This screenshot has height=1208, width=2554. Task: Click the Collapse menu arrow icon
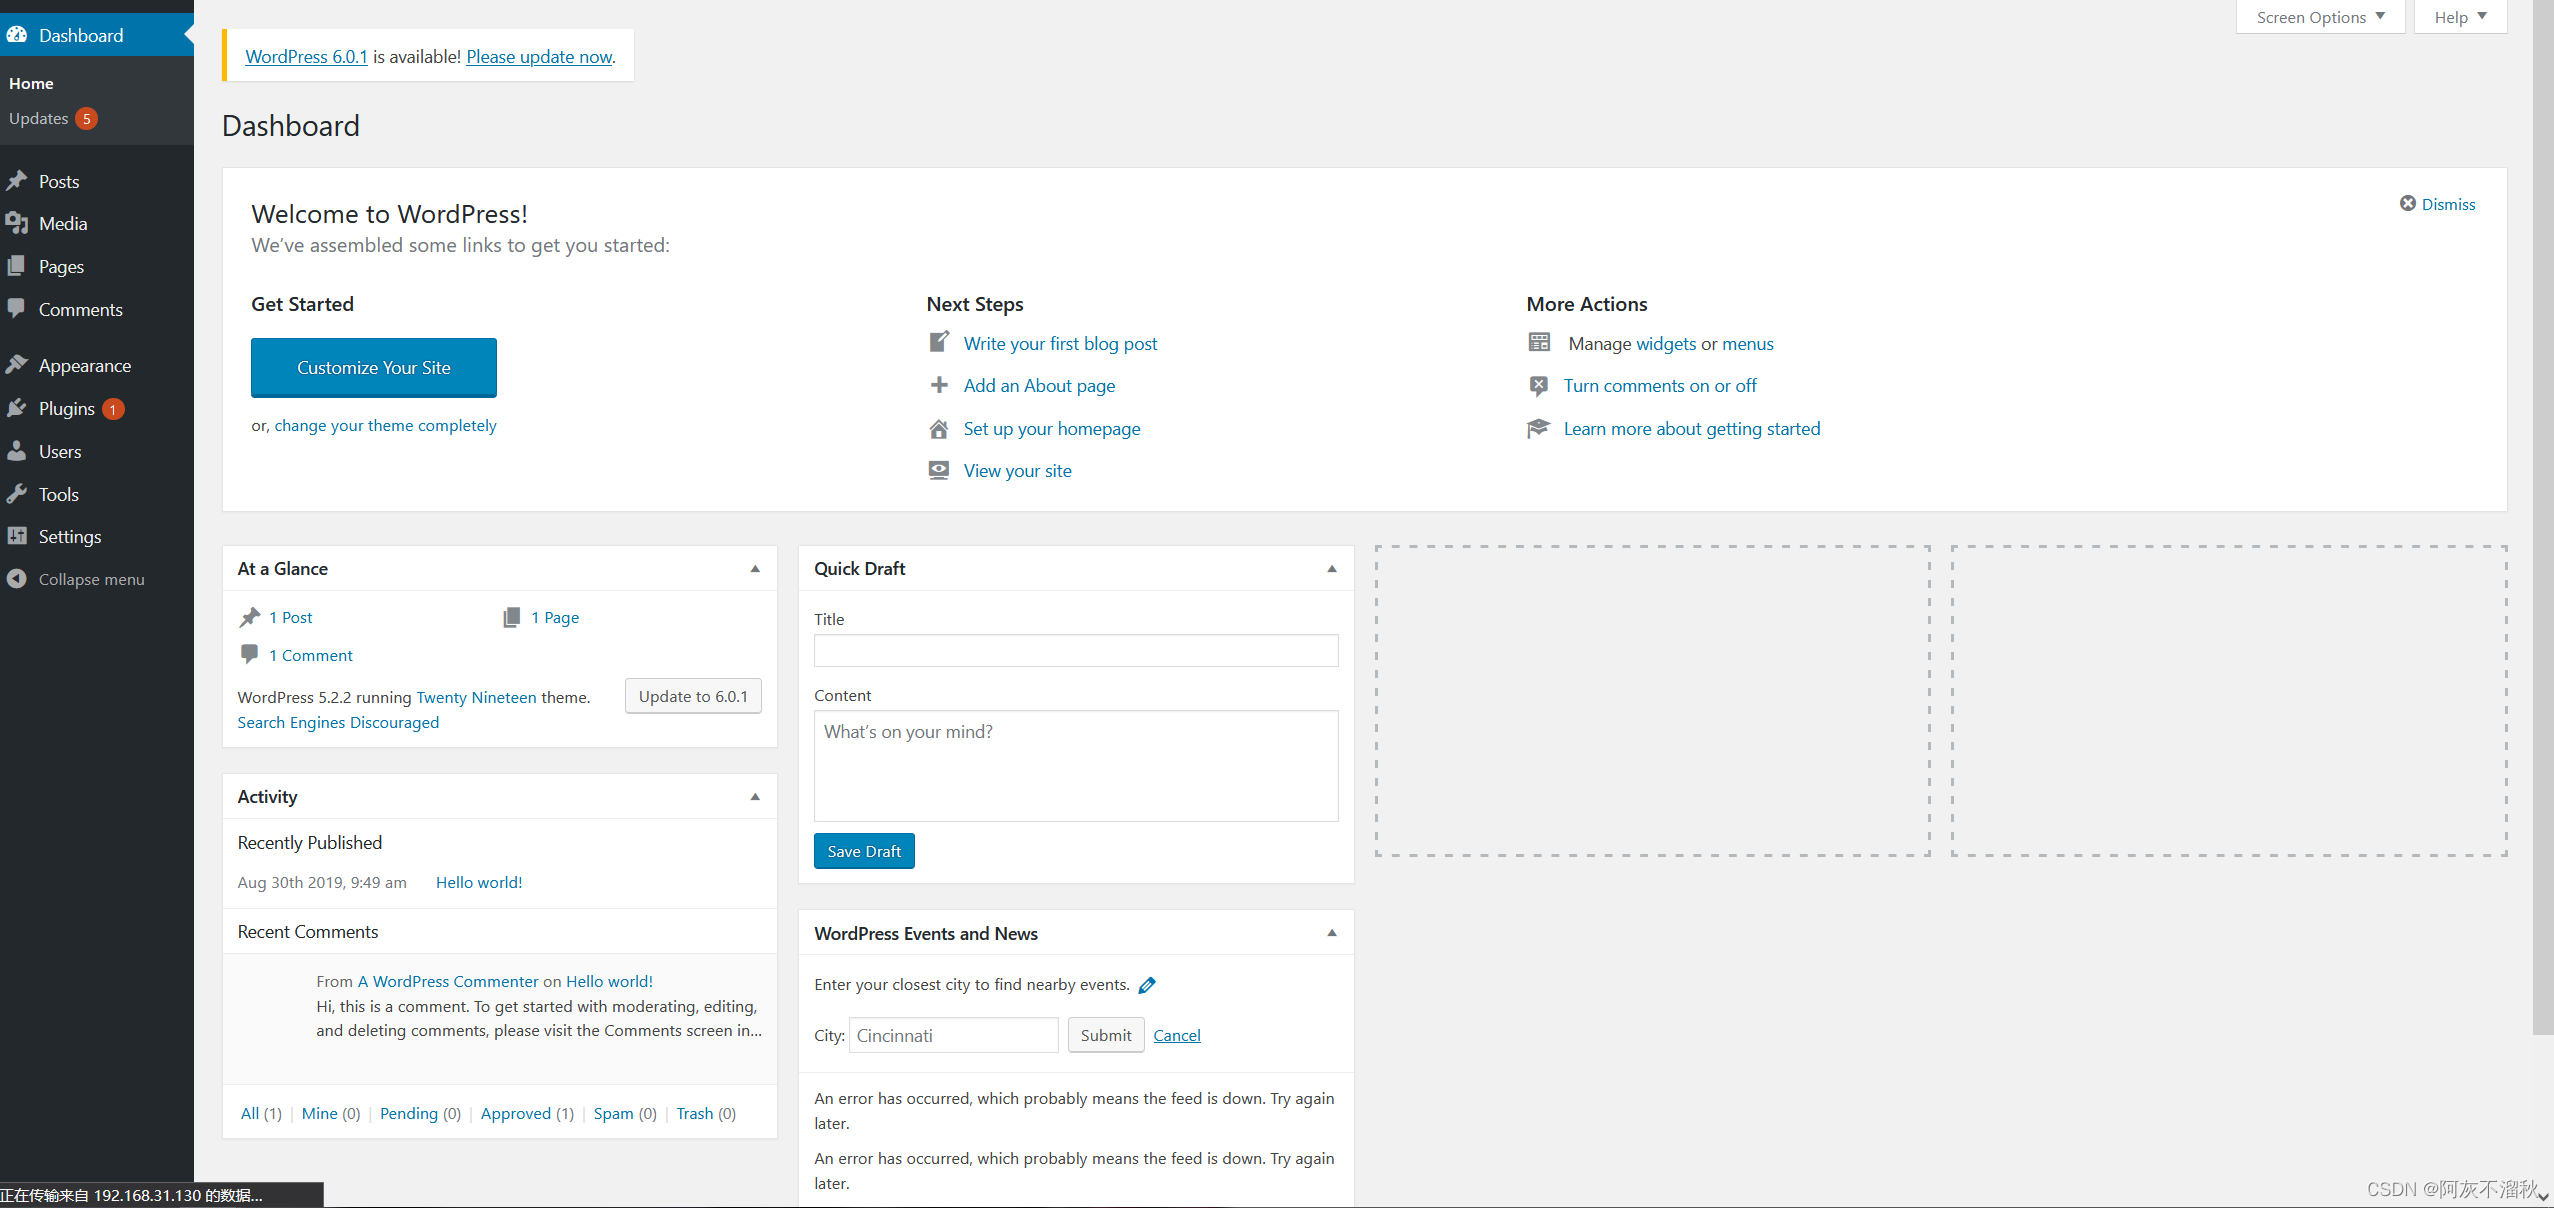tap(16, 579)
